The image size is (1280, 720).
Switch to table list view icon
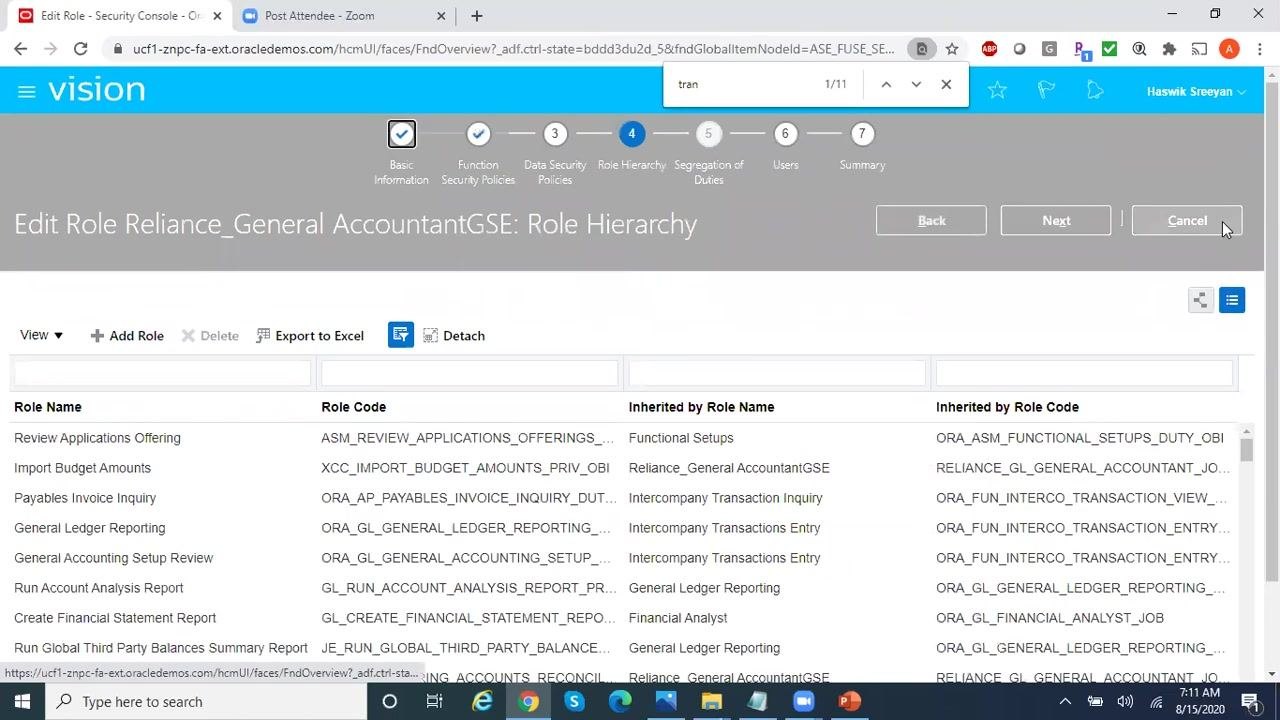click(x=1232, y=300)
